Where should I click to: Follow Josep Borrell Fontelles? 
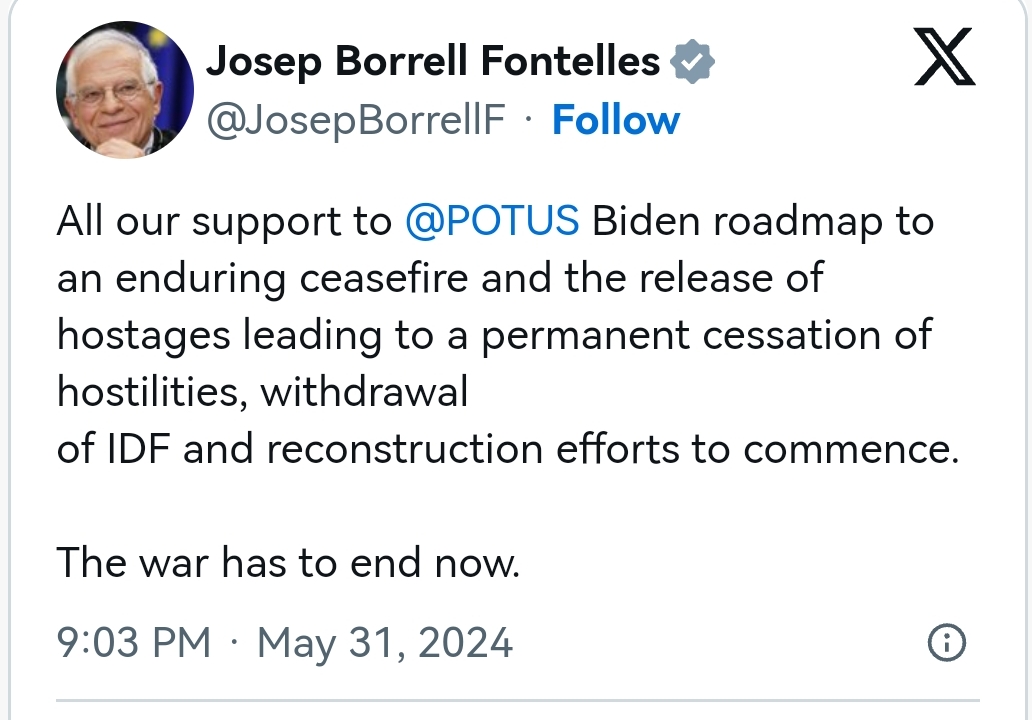pyautogui.click(x=615, y=121)
